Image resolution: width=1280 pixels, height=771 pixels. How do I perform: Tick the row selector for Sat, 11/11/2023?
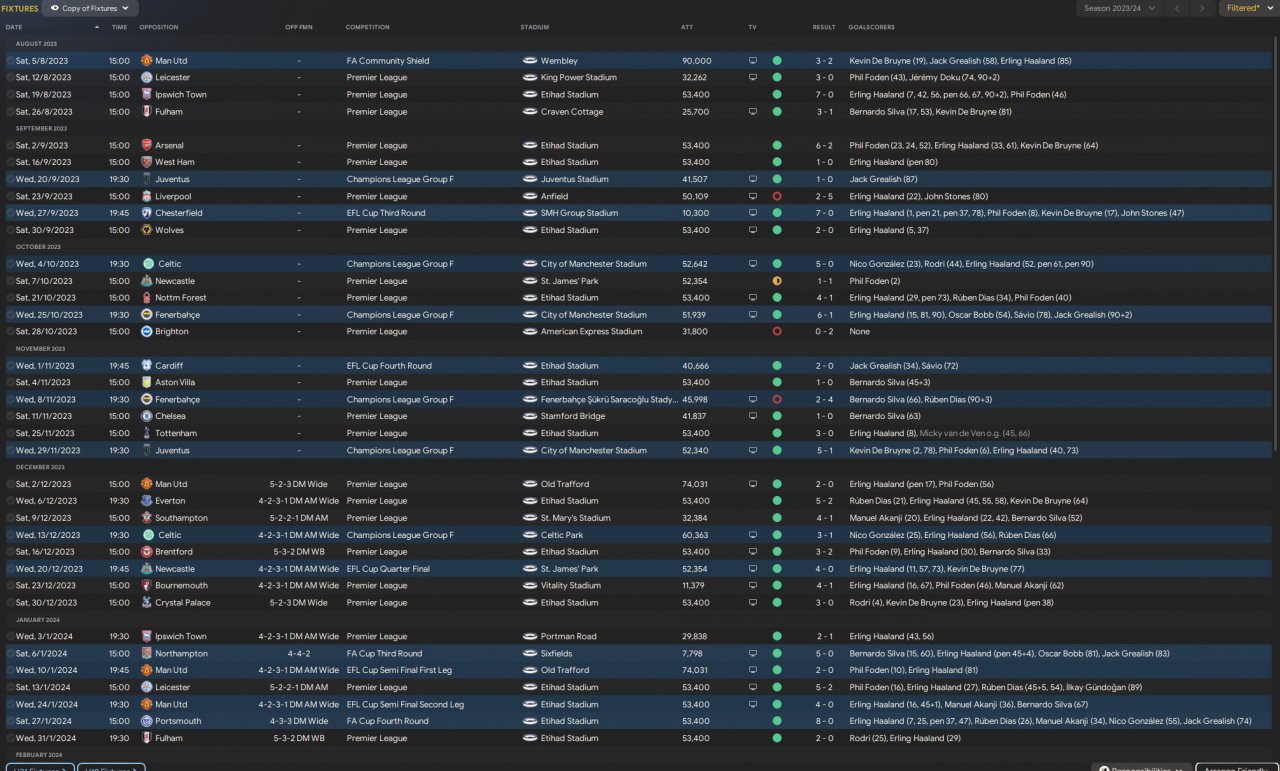click(10, 416)
